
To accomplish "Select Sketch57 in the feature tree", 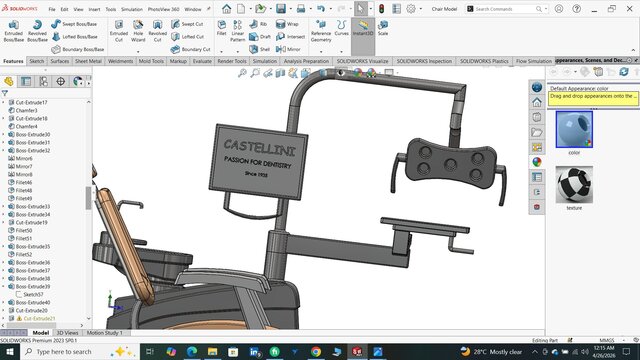I will pos(33,294).
